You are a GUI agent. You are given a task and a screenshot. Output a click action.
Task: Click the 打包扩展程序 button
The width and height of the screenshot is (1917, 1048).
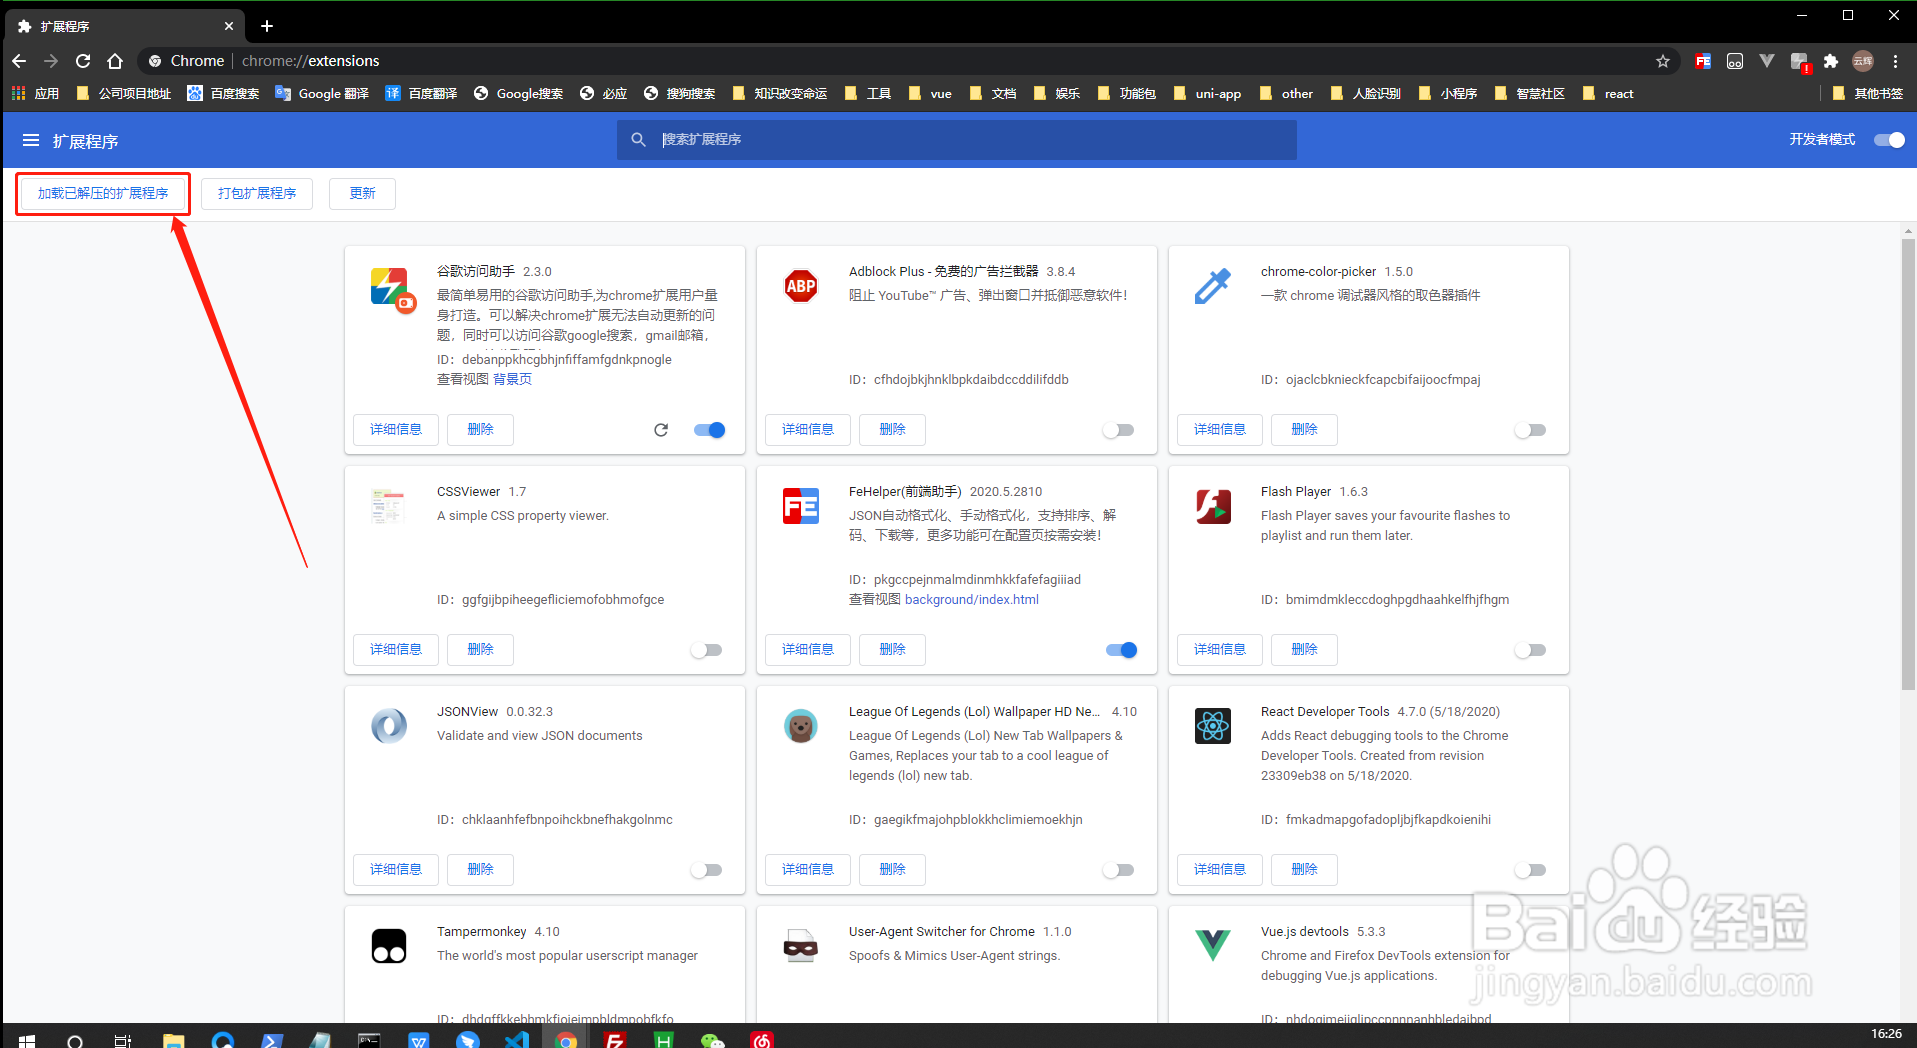[257, 194]
